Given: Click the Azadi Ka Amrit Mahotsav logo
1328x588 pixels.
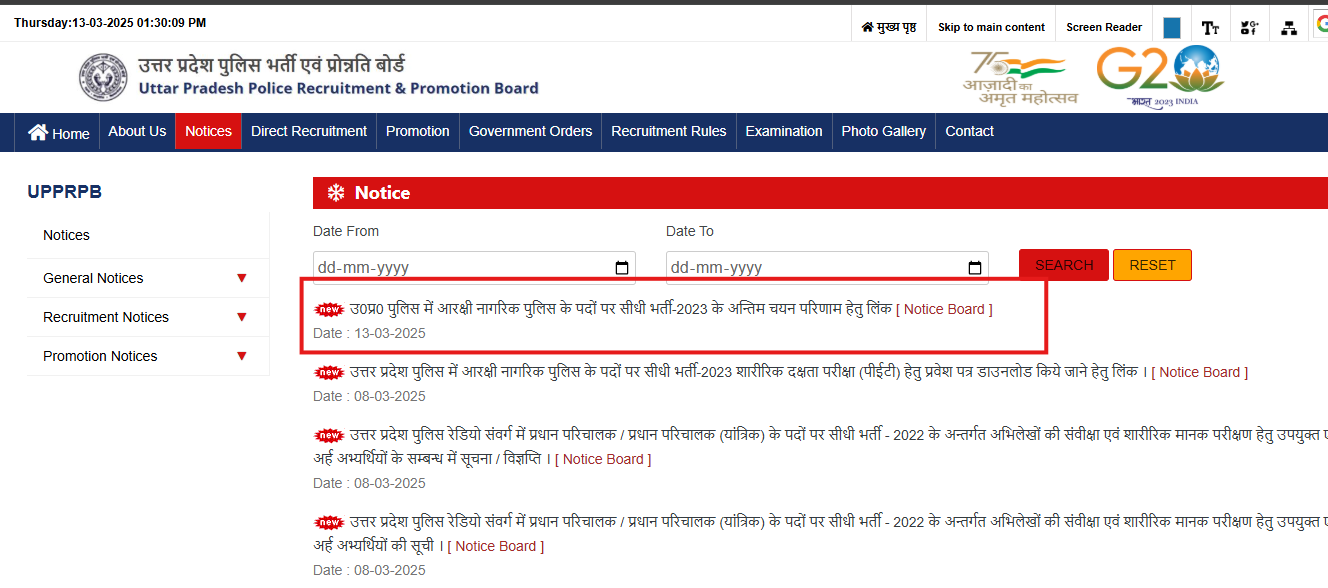Looking at the screenshot, I should click(1020, 74).
